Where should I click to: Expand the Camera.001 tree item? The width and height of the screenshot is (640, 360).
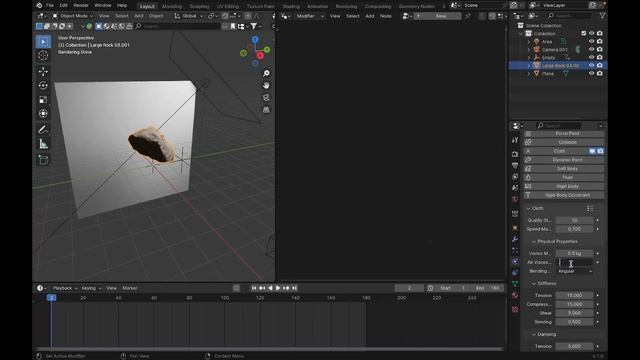click(529, 49)
